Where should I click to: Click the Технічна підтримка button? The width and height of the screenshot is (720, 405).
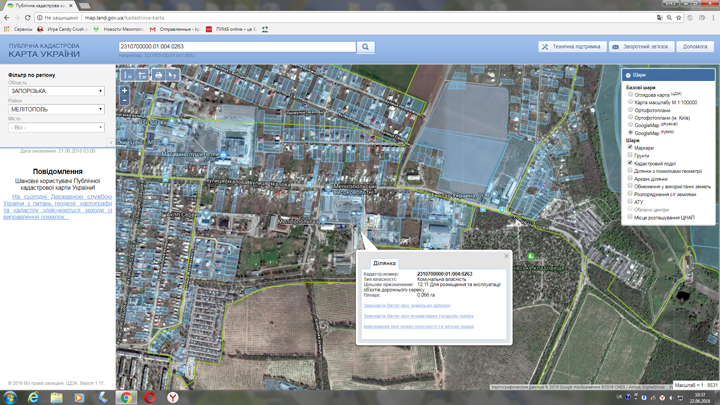pos(571,47)
